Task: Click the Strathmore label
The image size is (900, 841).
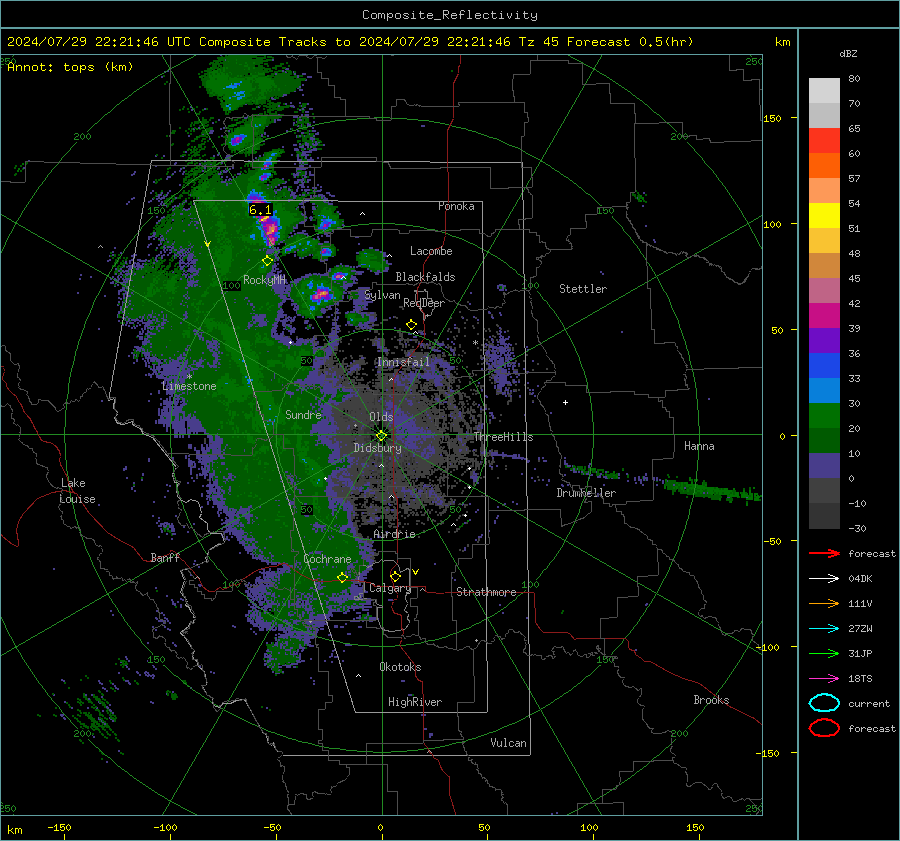Action: [486, 592]
